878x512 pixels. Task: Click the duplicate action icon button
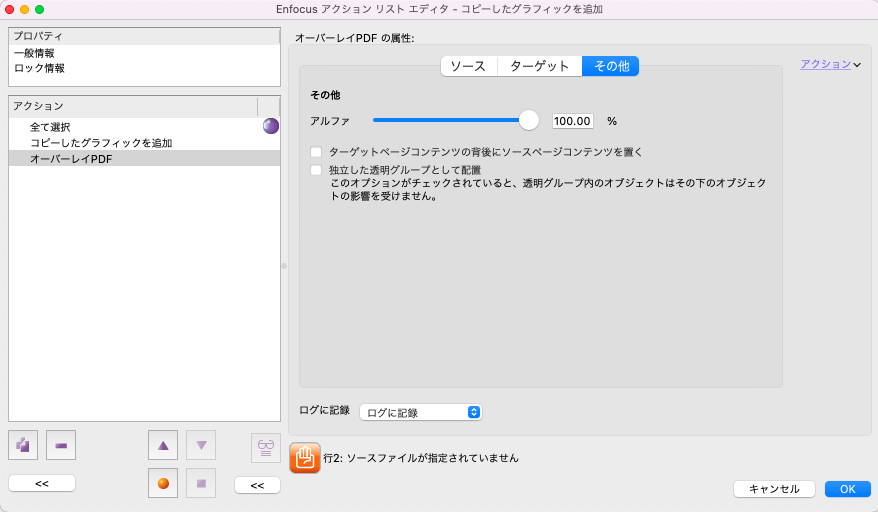click(x=23, y=445)
